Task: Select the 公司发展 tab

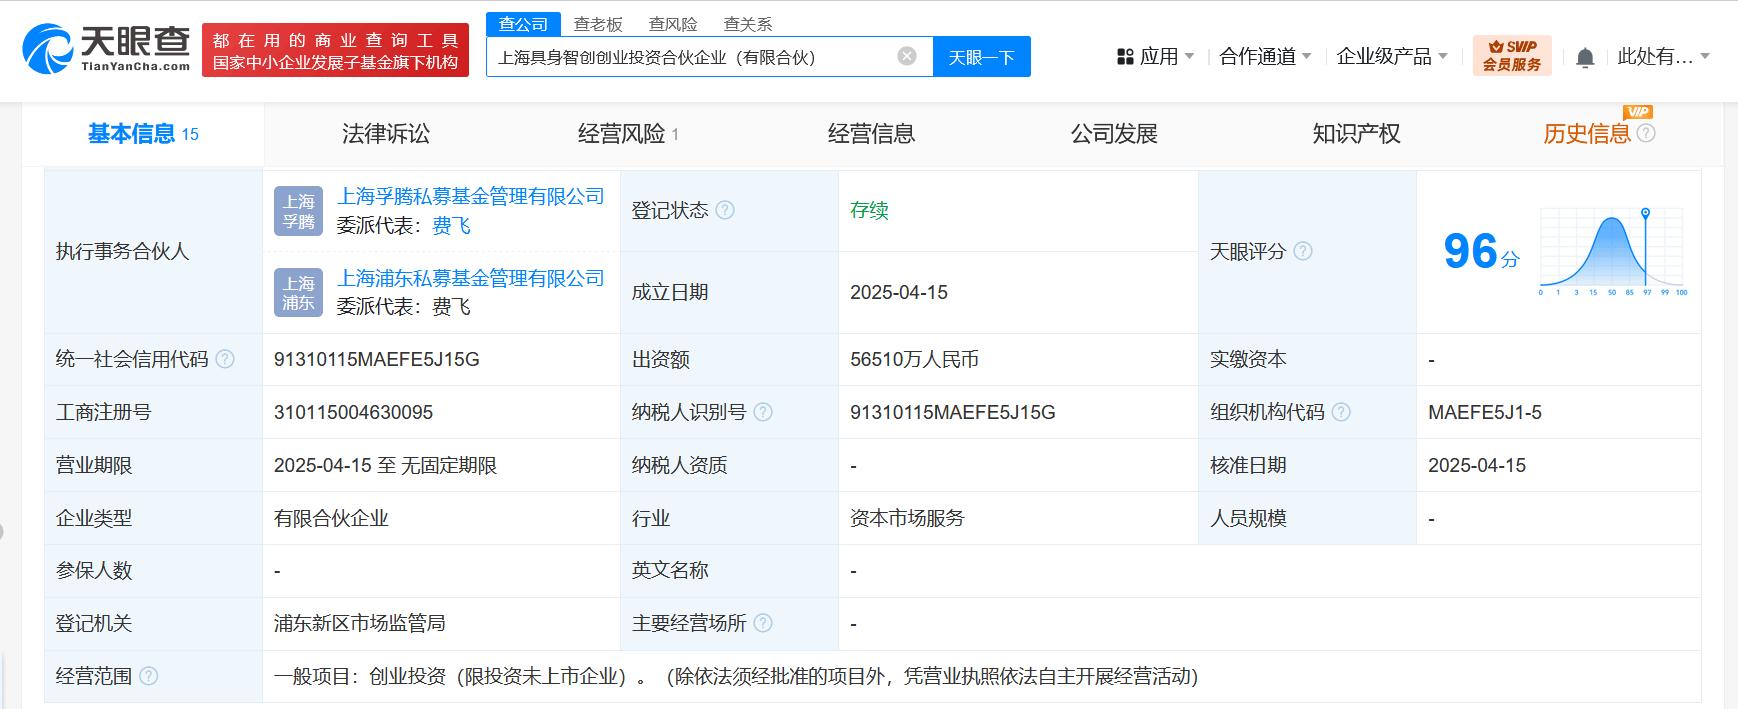Action: (x=1114, y=134)
